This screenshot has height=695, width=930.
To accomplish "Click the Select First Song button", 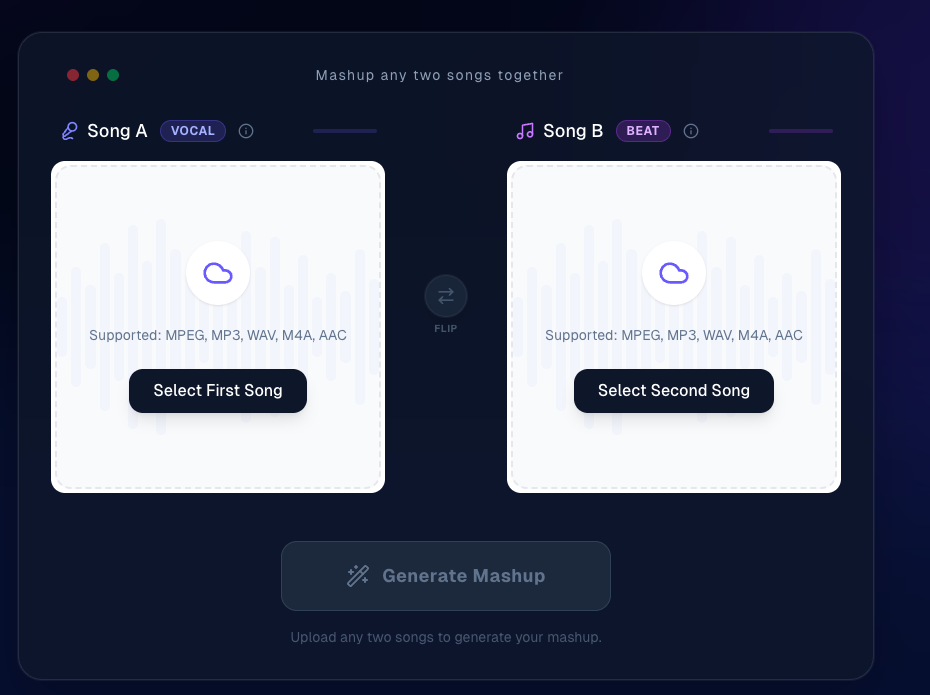I will pos(217,390).
